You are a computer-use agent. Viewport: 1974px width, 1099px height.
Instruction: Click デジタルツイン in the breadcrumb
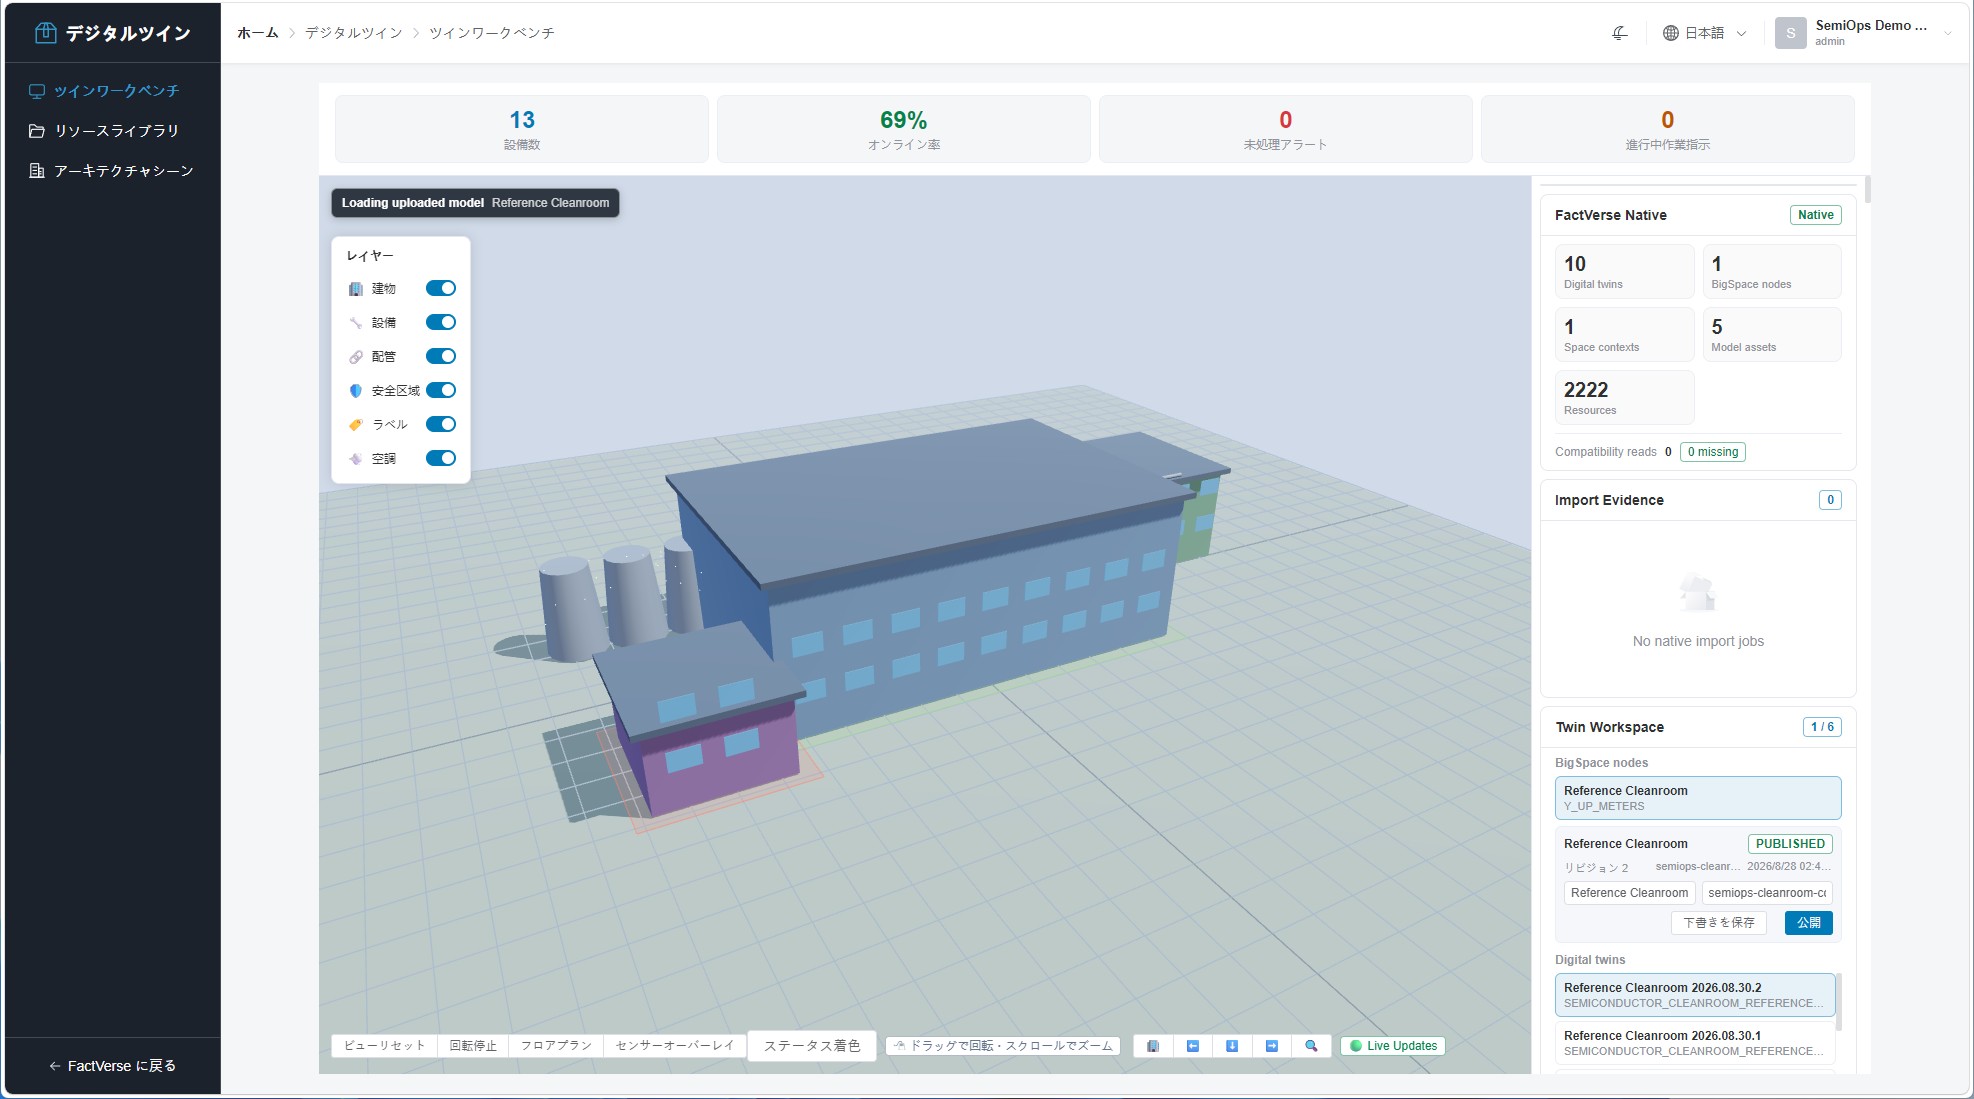coord(353,33)
